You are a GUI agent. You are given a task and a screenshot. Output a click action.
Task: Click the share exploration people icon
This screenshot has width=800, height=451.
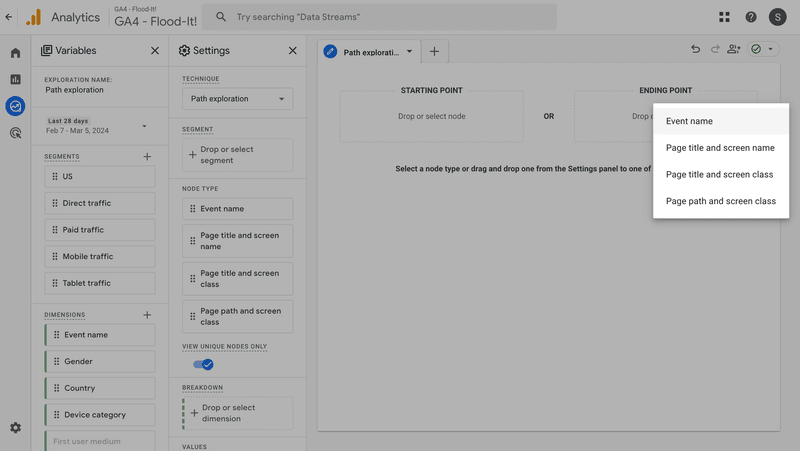[734, 49]
